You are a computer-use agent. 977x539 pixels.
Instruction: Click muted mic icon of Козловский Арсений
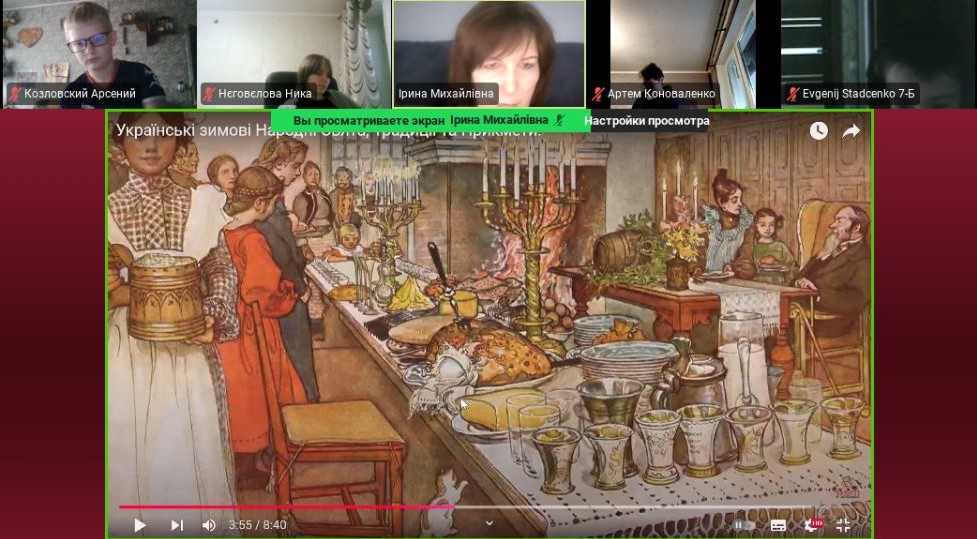point(14,94)
